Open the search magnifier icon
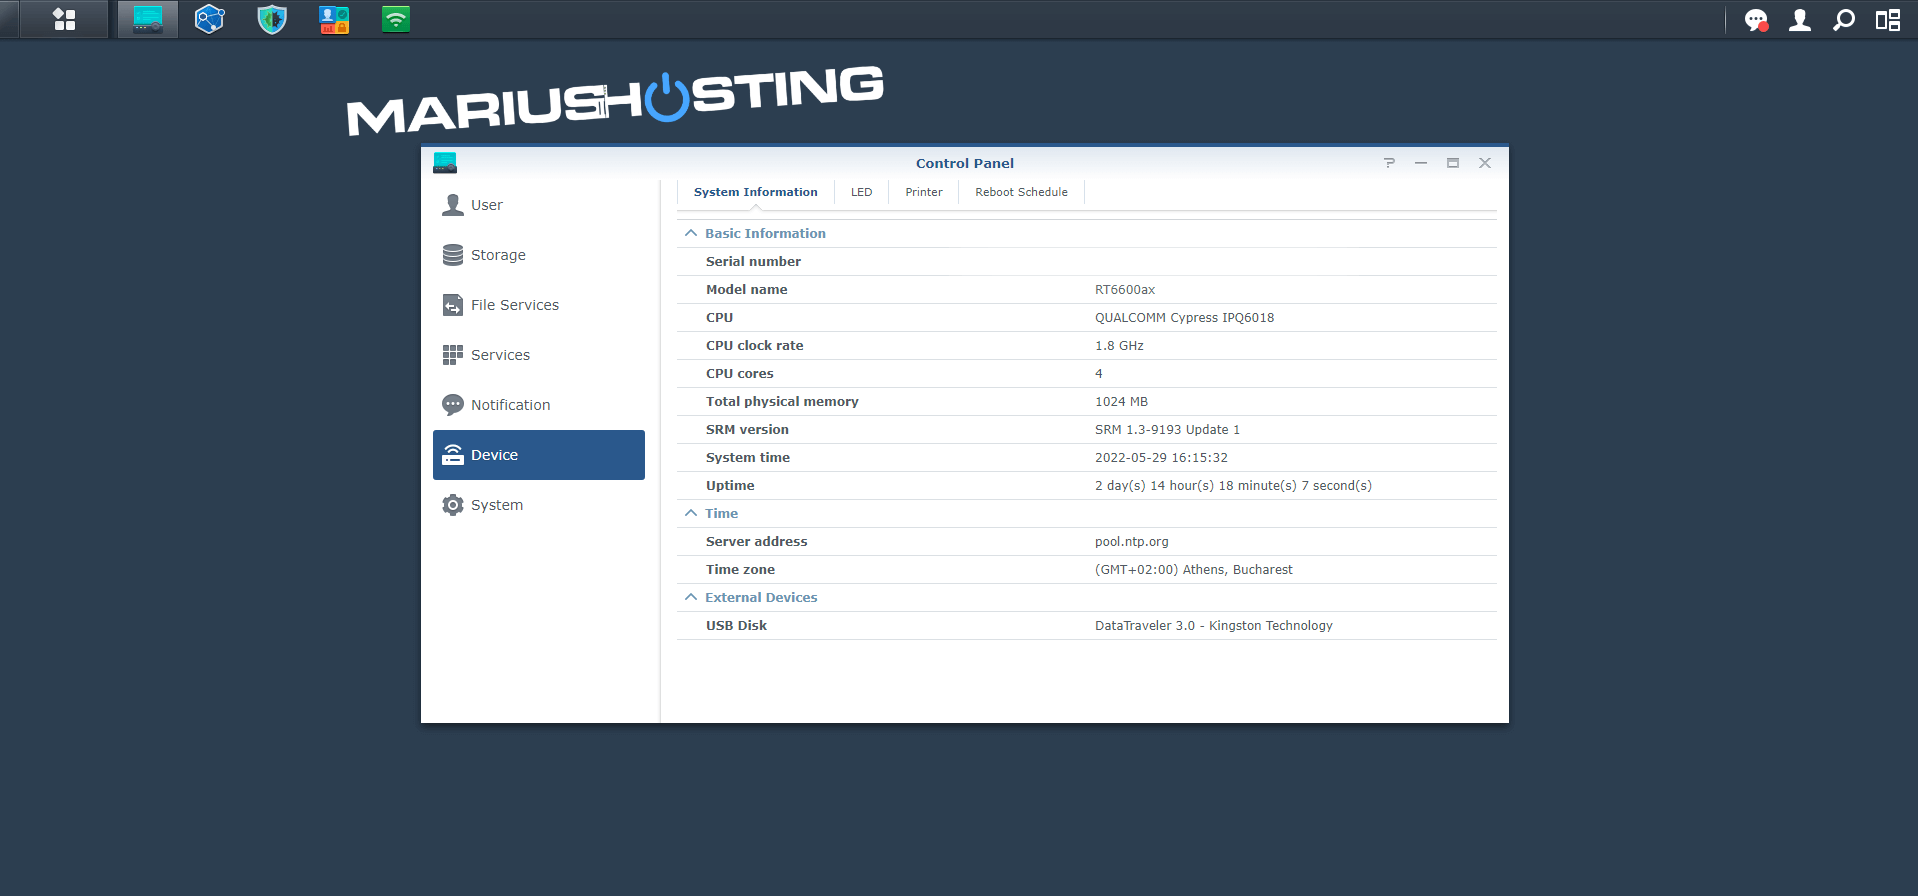This screenshot has height=896, width=1918. tap(1844, 20)
